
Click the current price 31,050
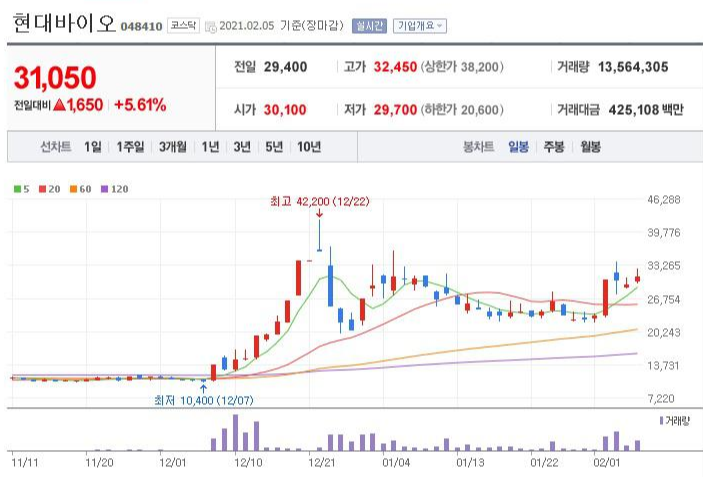pos(55,78)
